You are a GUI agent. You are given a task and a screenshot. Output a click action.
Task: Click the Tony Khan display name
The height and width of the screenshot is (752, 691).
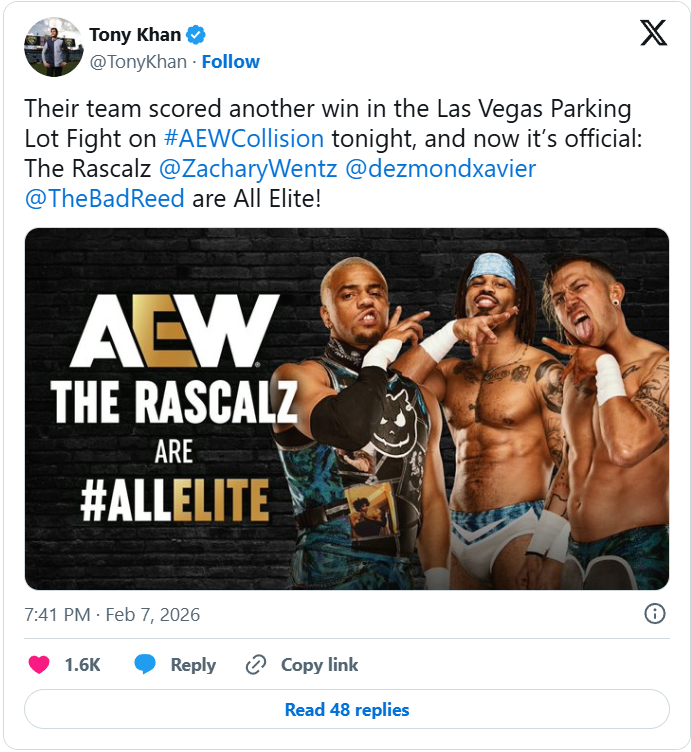[135, 35]
